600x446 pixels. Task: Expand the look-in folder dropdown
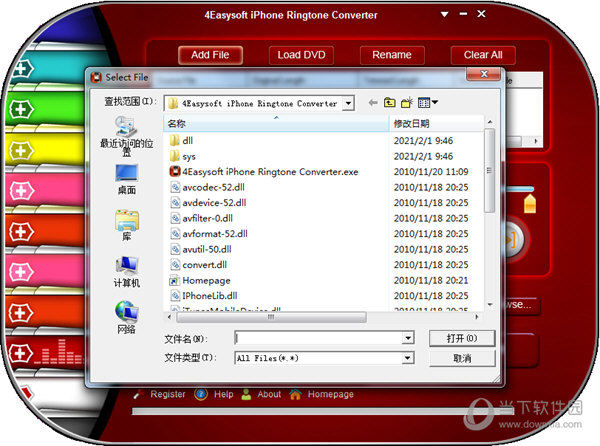click(x=348, y=103)
